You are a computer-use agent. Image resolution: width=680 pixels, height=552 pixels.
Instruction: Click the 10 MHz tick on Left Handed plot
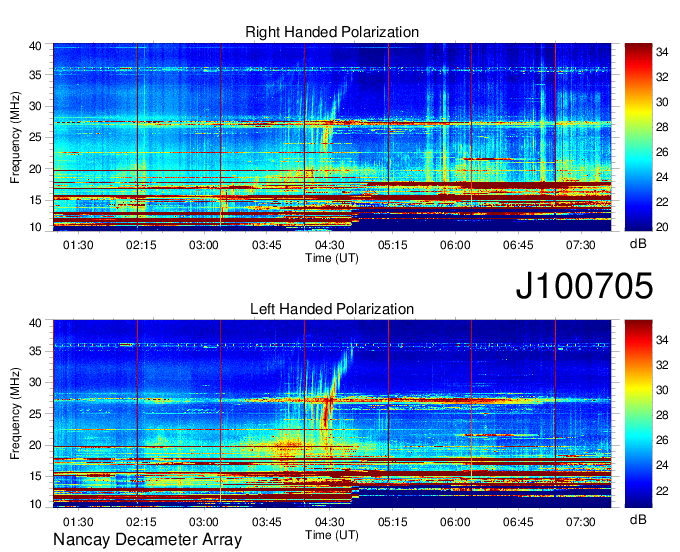tap(35, 504)
